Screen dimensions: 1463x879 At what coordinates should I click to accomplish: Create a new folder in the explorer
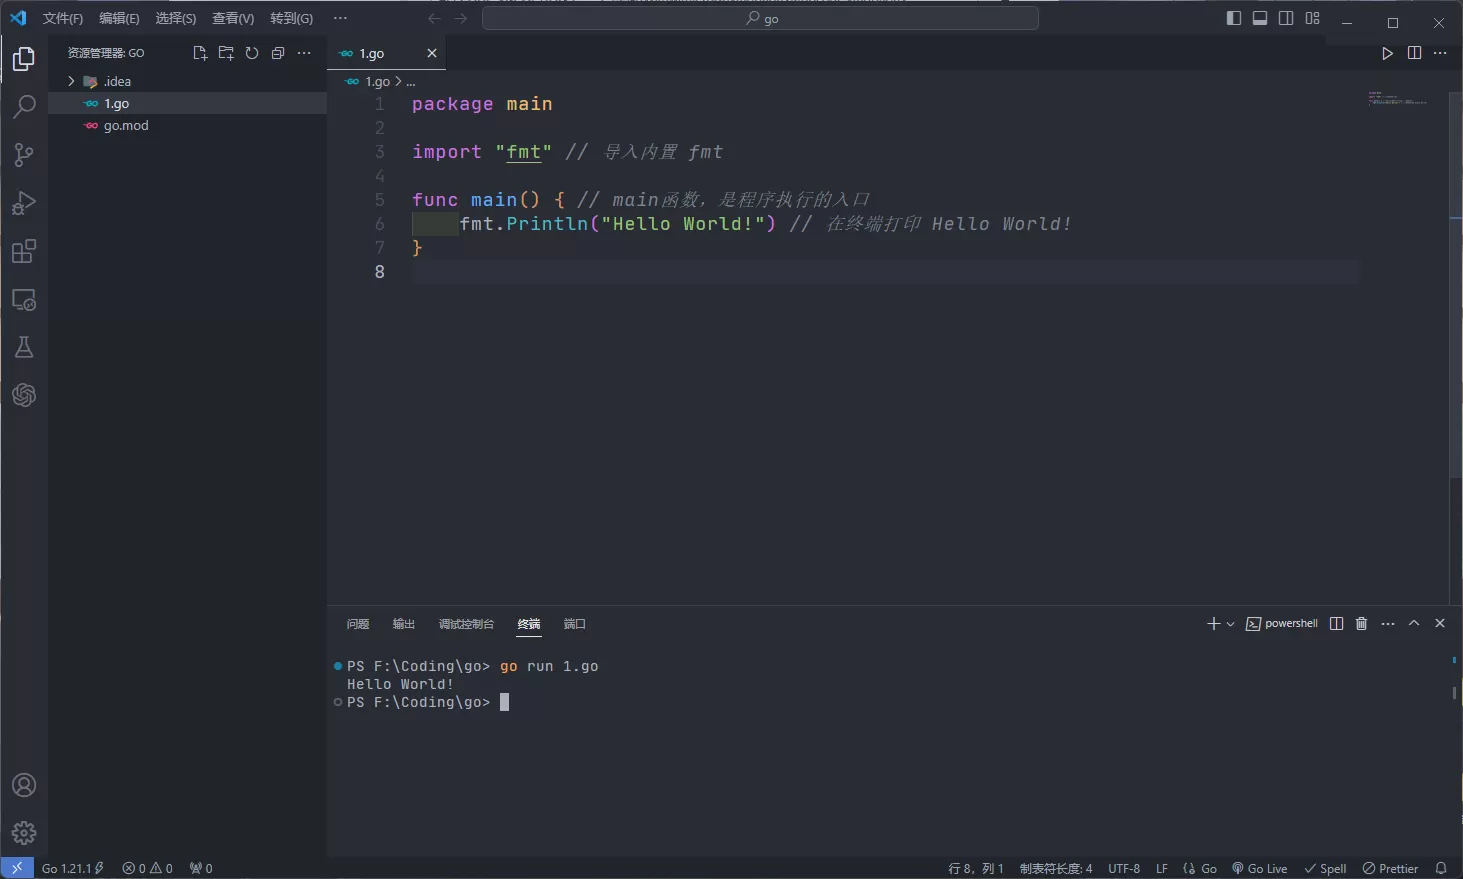[226, 53]
